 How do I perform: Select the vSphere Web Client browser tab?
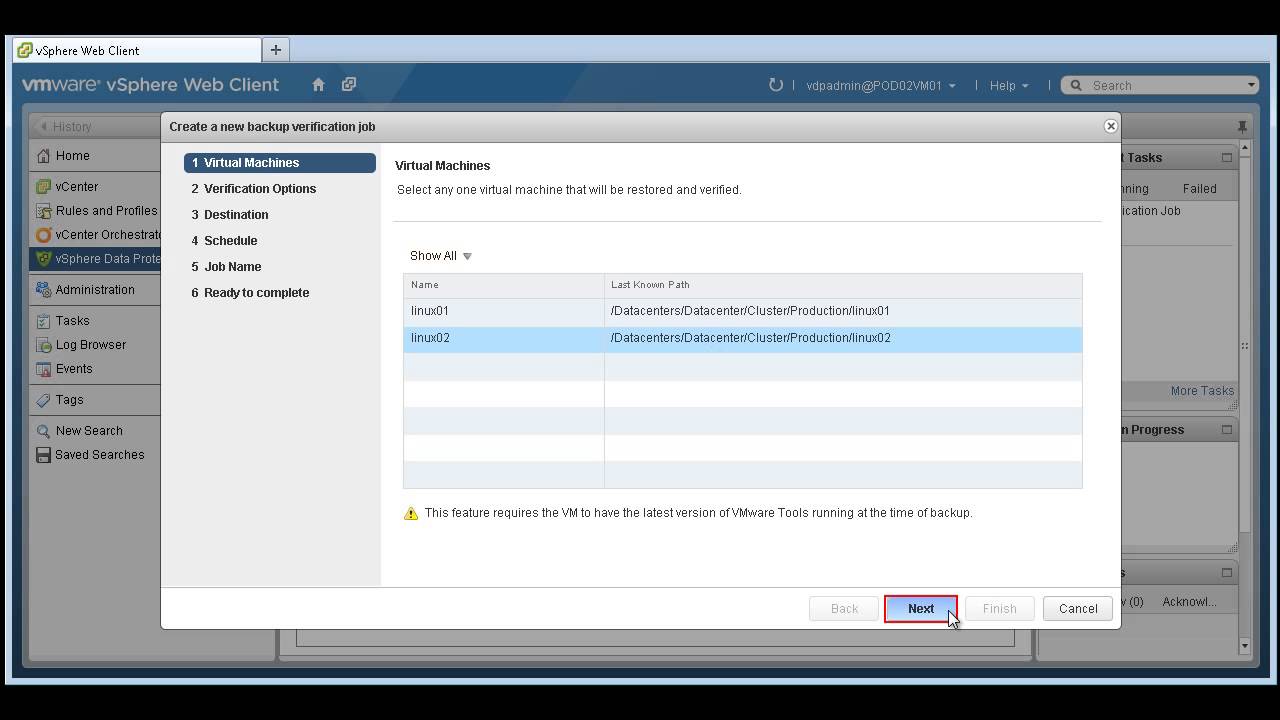(x=137, y=50)
